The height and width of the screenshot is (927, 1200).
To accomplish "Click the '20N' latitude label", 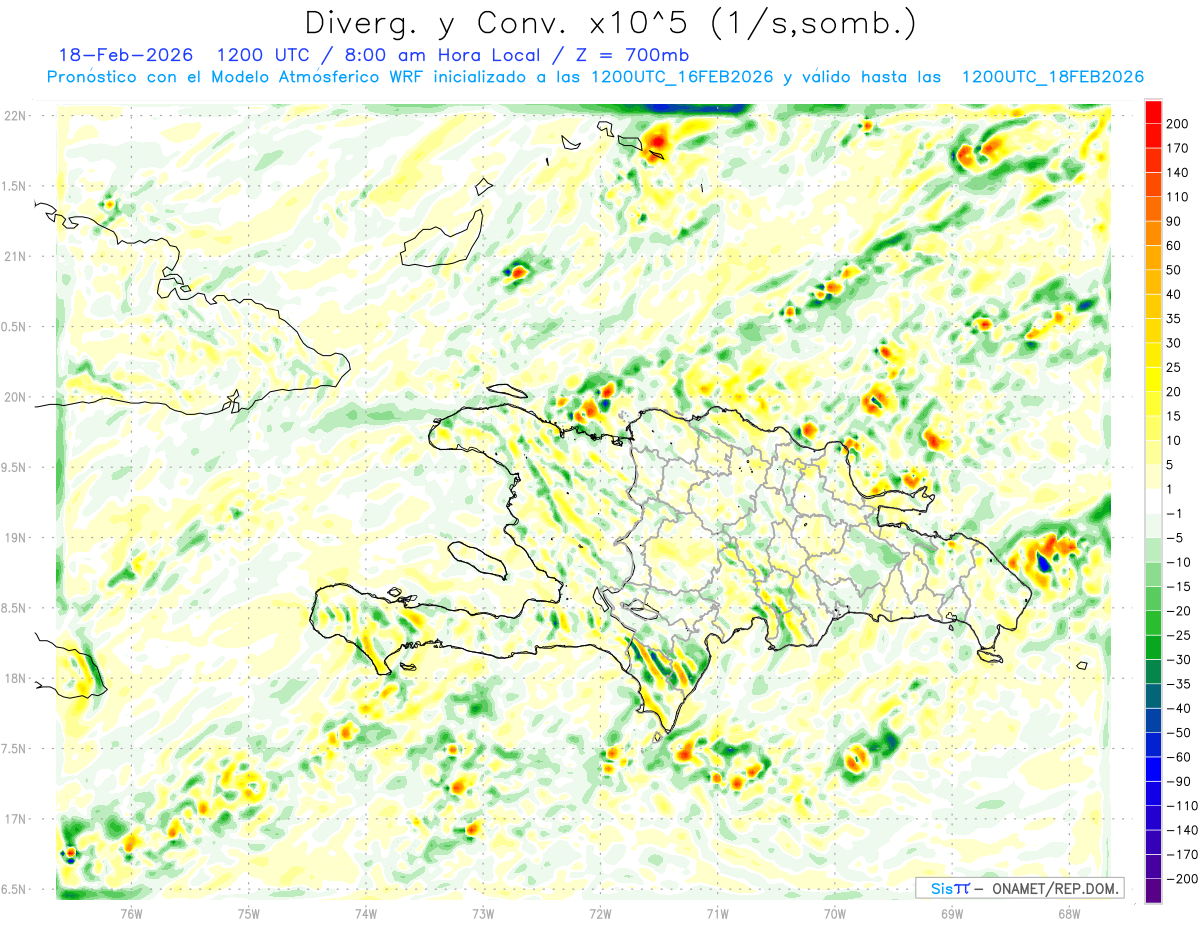I will point(14,397).
